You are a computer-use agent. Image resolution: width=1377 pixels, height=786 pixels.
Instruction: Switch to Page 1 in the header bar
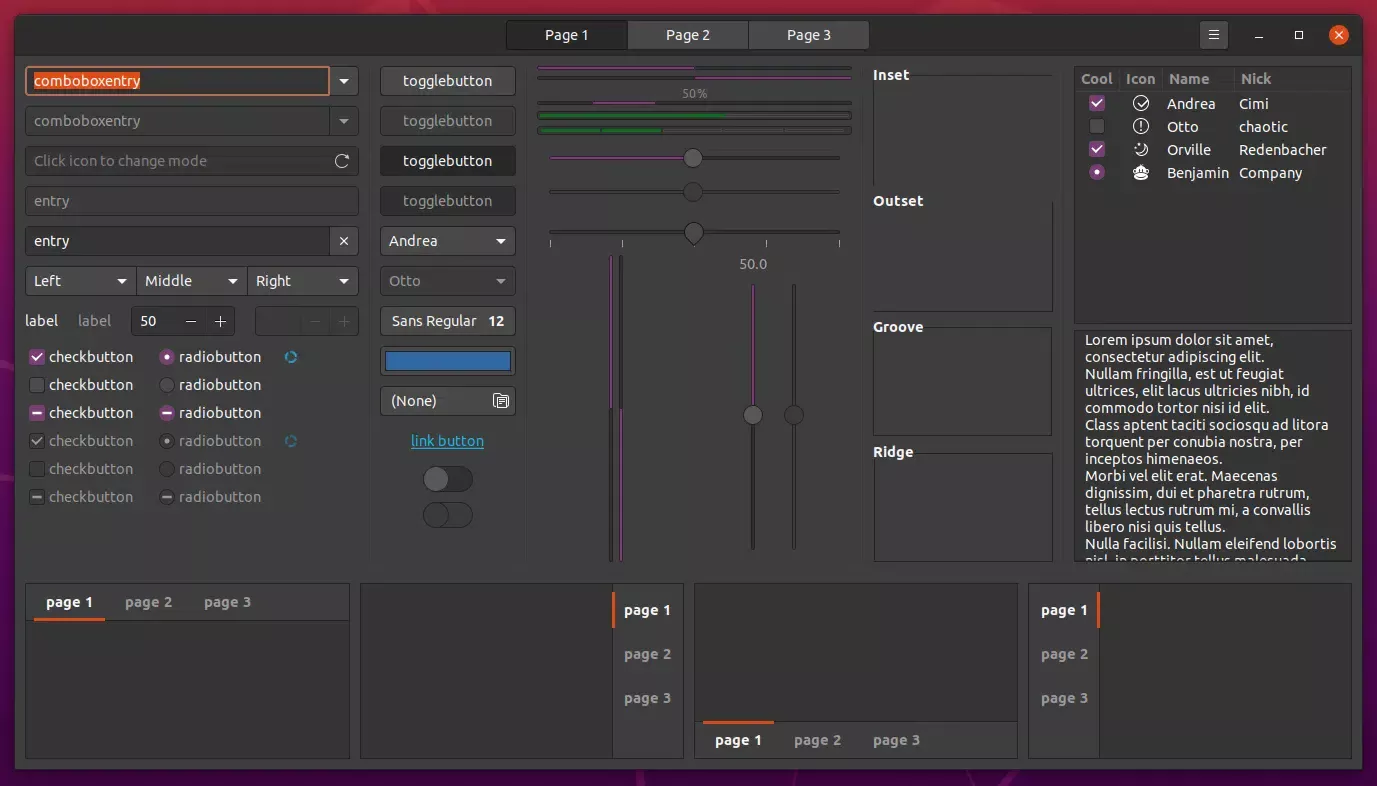(567, 35)
